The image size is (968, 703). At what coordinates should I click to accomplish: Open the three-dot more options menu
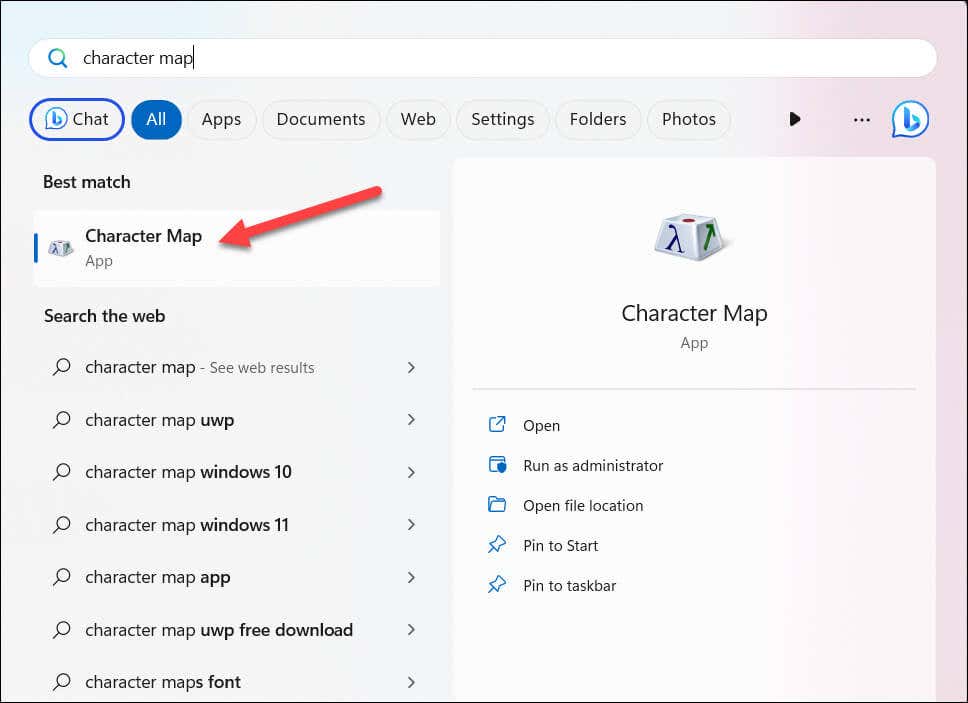[862, 120]
